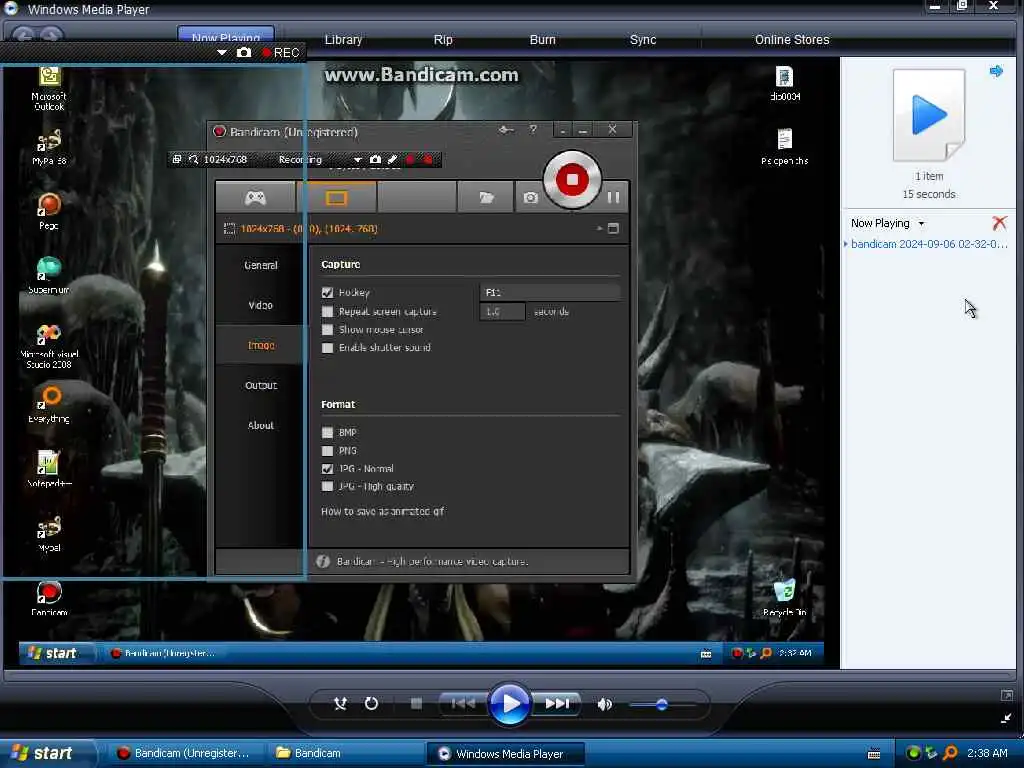Open the Image section in Bandicam

click(261, 345)
